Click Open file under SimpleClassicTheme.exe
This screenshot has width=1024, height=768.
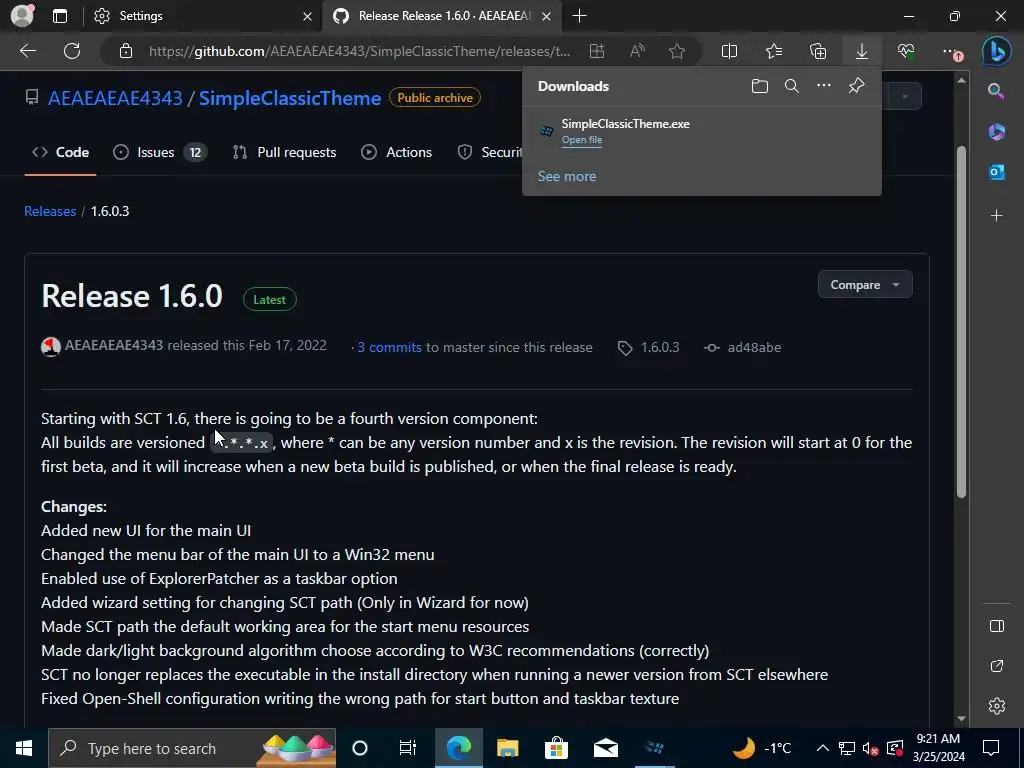pyautogui.click(x=582, y=140)
